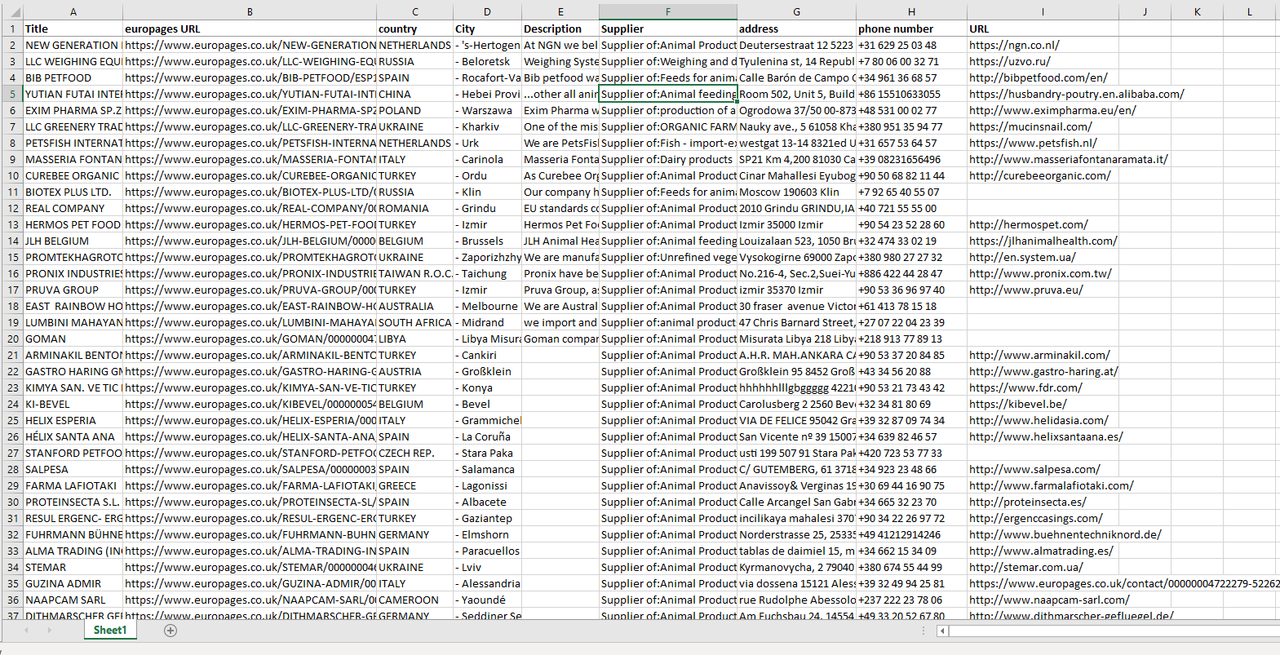Select cell 'NEW GENERATION' in Title column
1280x655 pixels.
pos(73,45)
